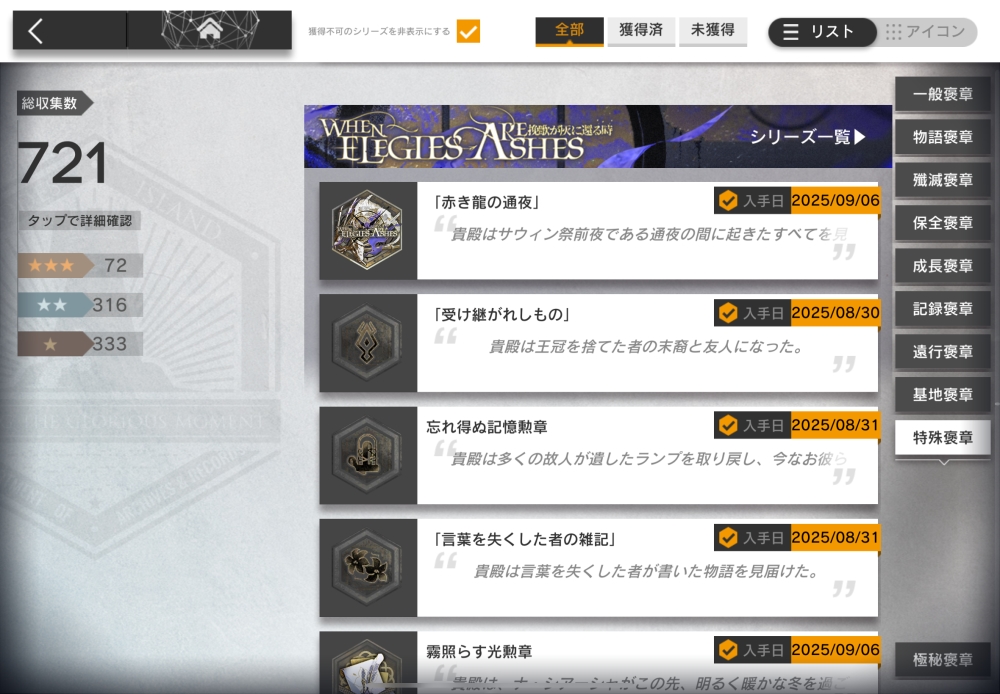Tap the 忘れ得ぬ記憶勲章 lamp medal icon

click(x=367, y=455)
